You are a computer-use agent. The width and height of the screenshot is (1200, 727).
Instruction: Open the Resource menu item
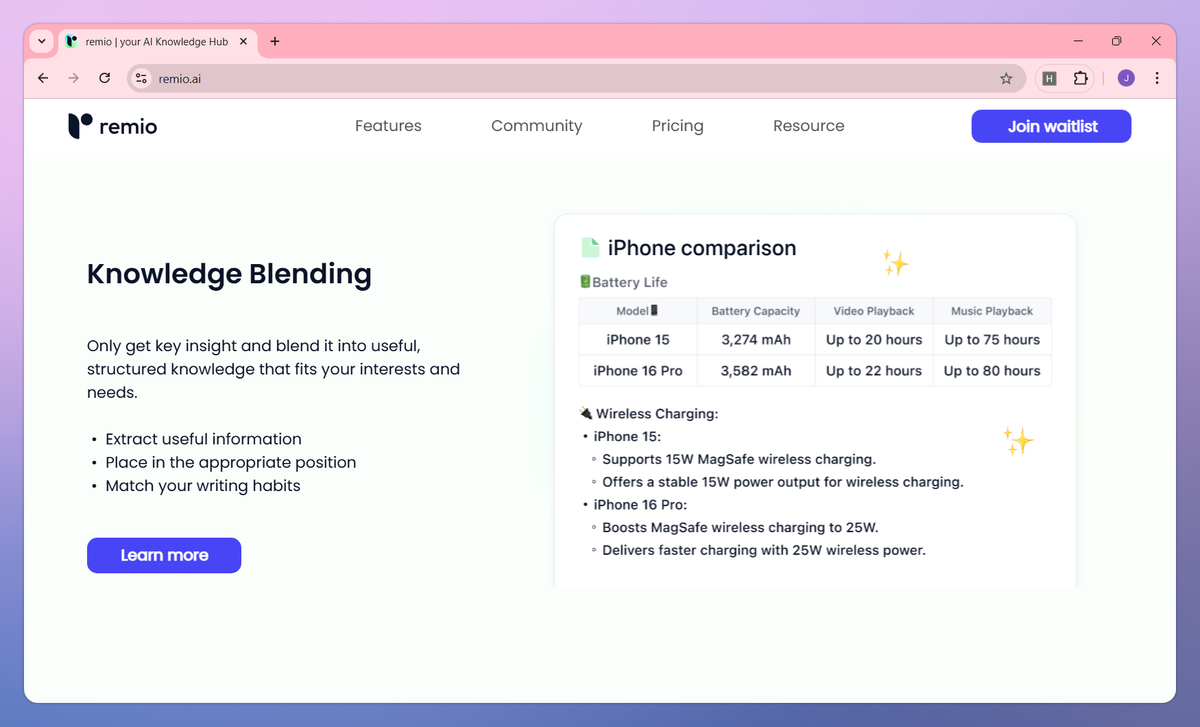coord(809,126)
